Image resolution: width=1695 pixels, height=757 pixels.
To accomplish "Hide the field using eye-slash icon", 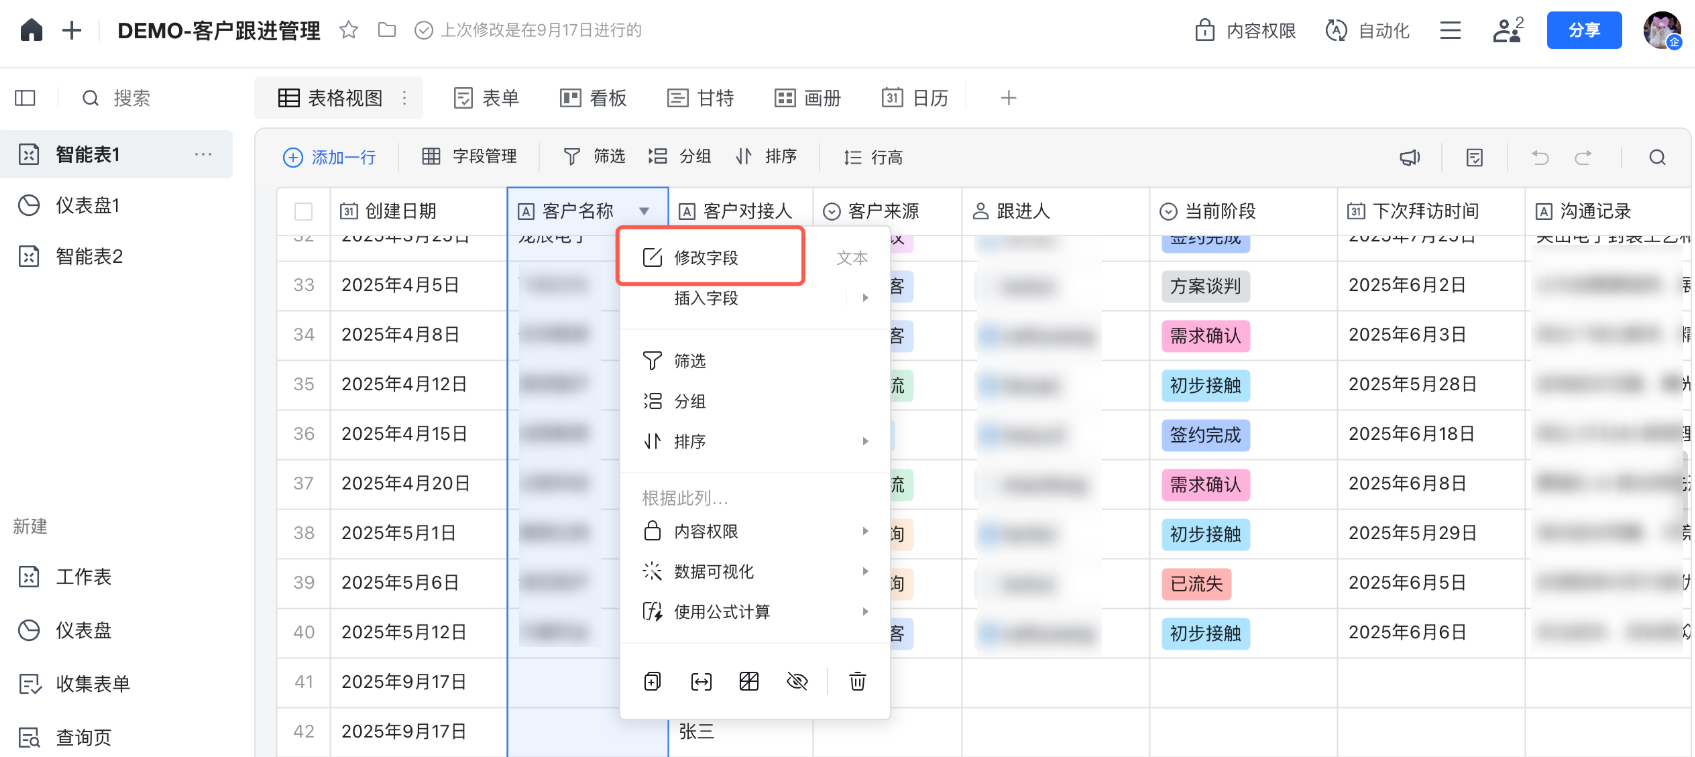I will click(797, 682).
